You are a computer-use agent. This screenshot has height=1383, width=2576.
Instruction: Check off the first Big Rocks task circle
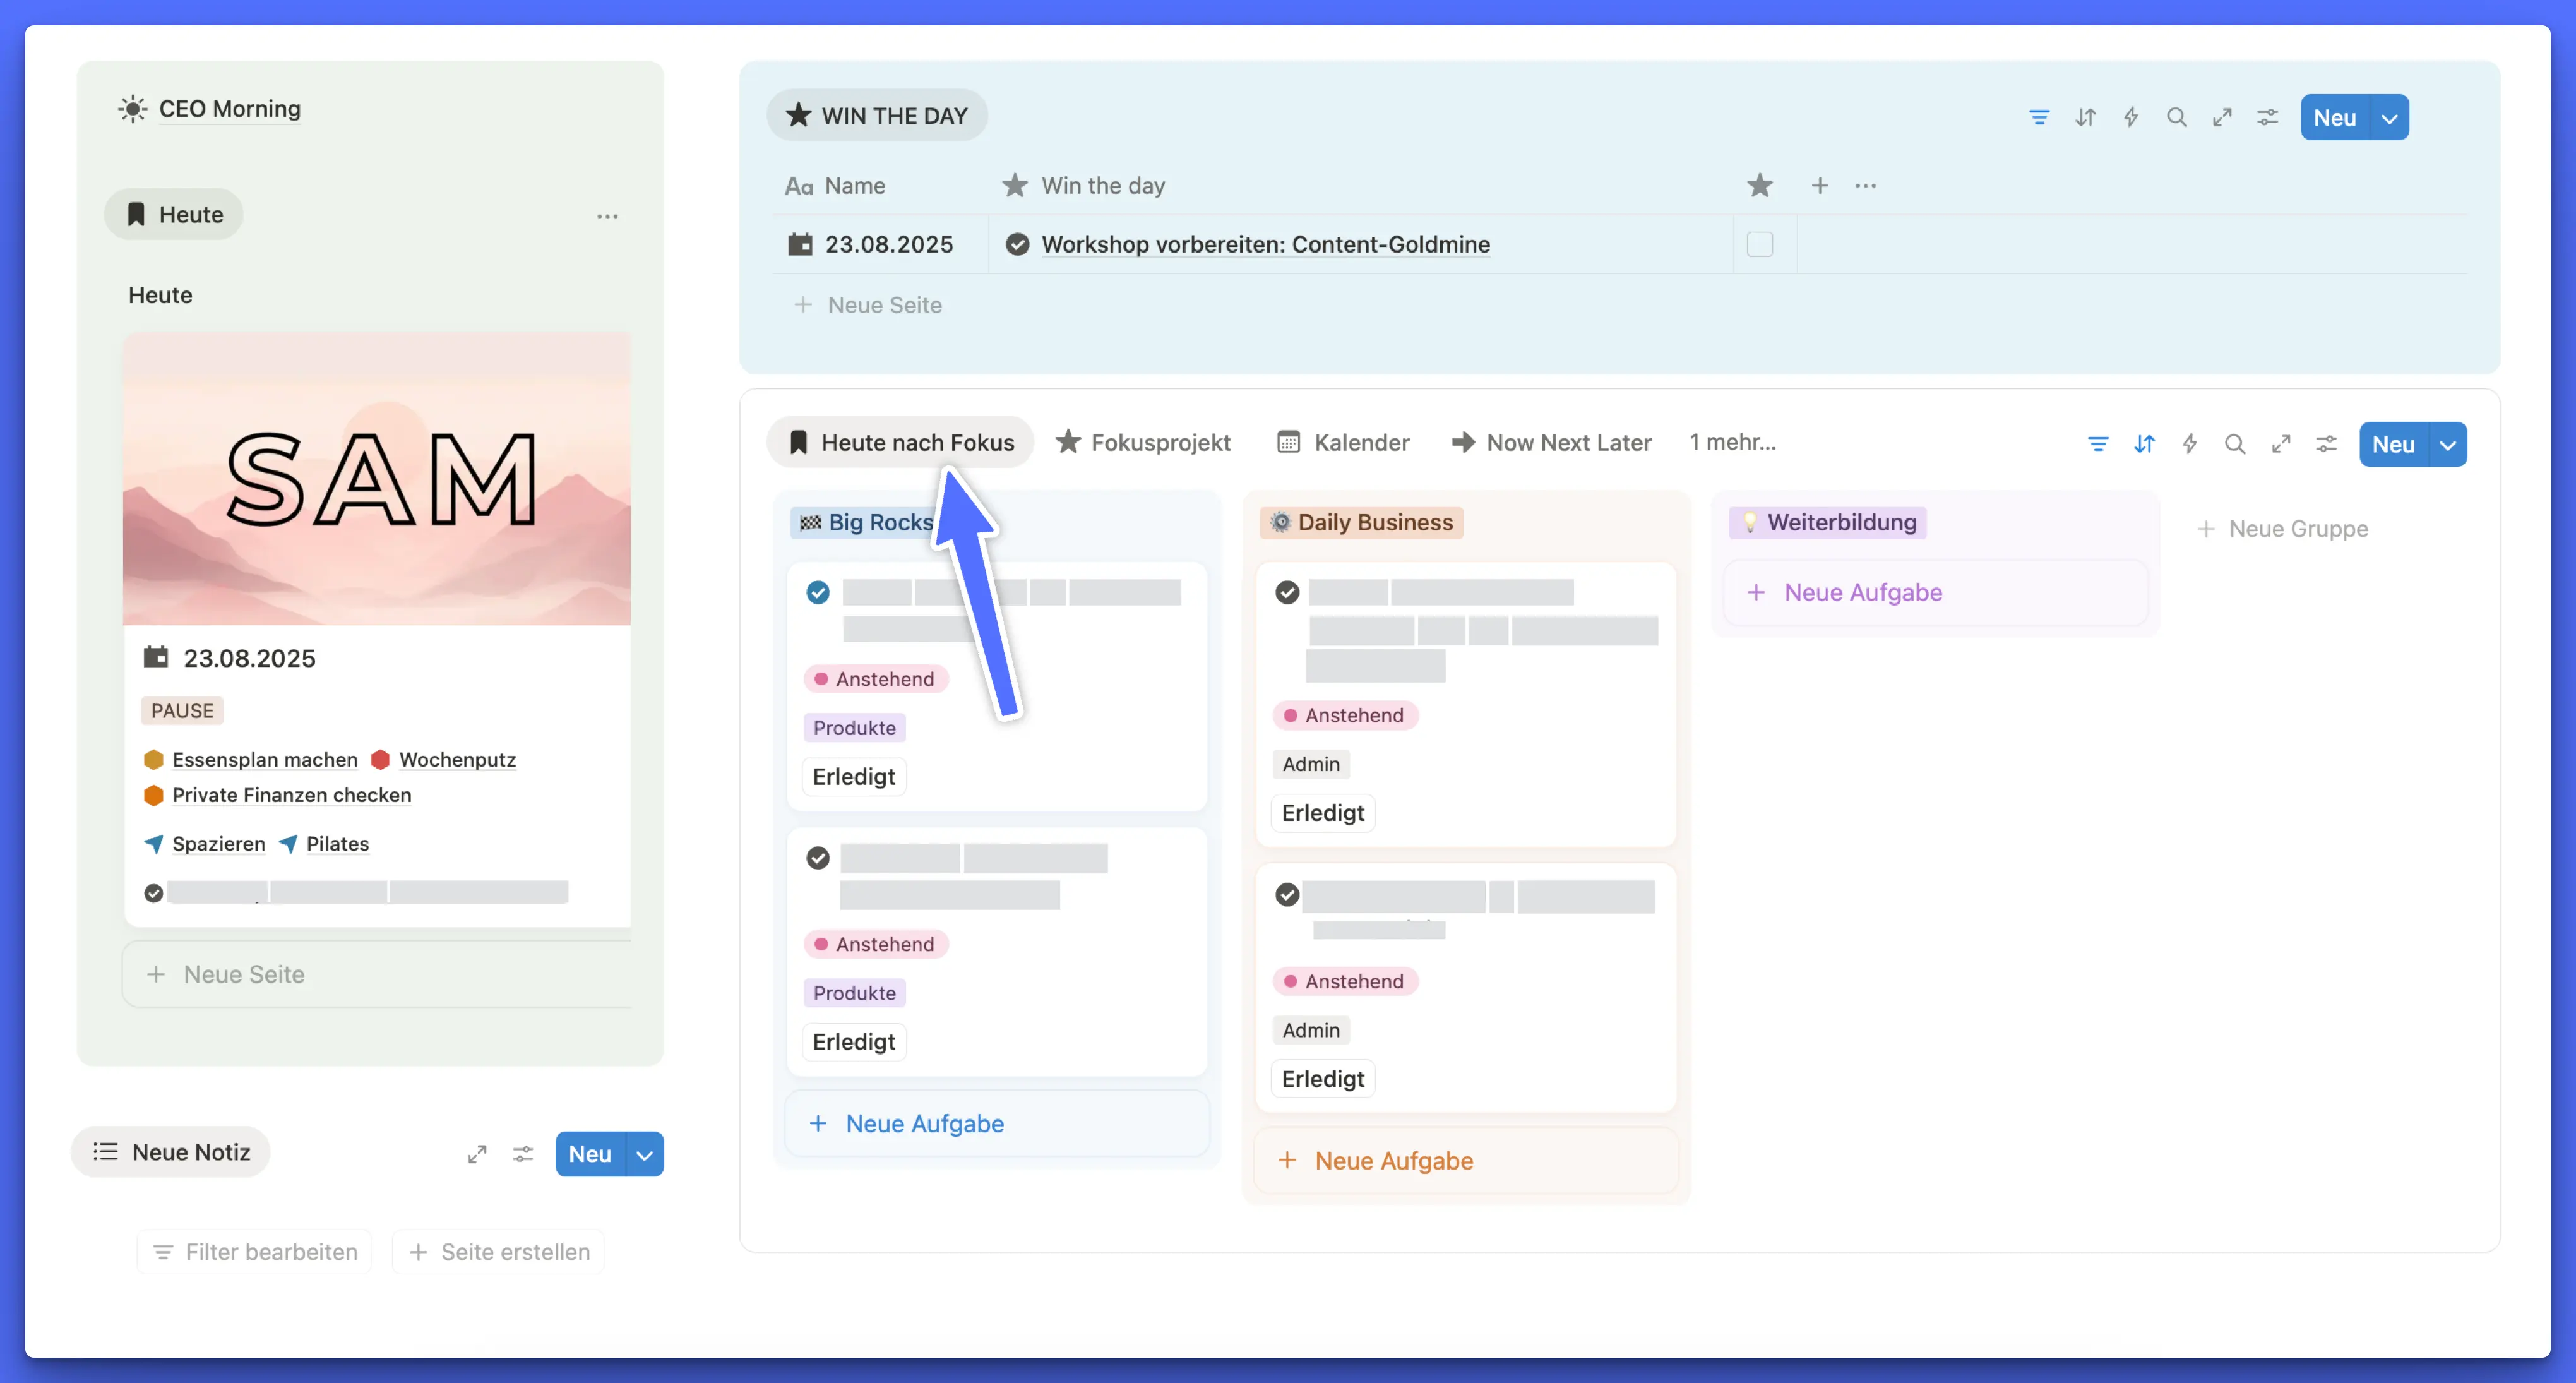(818, 593)
